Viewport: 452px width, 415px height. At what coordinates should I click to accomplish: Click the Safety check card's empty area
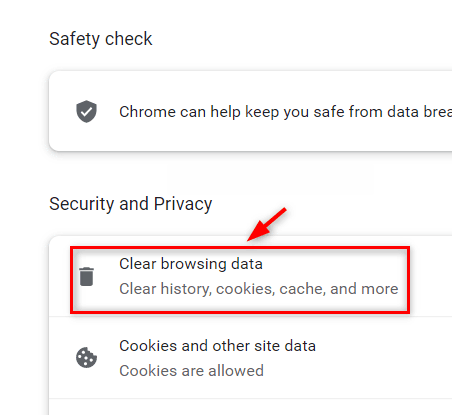[250, 138]
